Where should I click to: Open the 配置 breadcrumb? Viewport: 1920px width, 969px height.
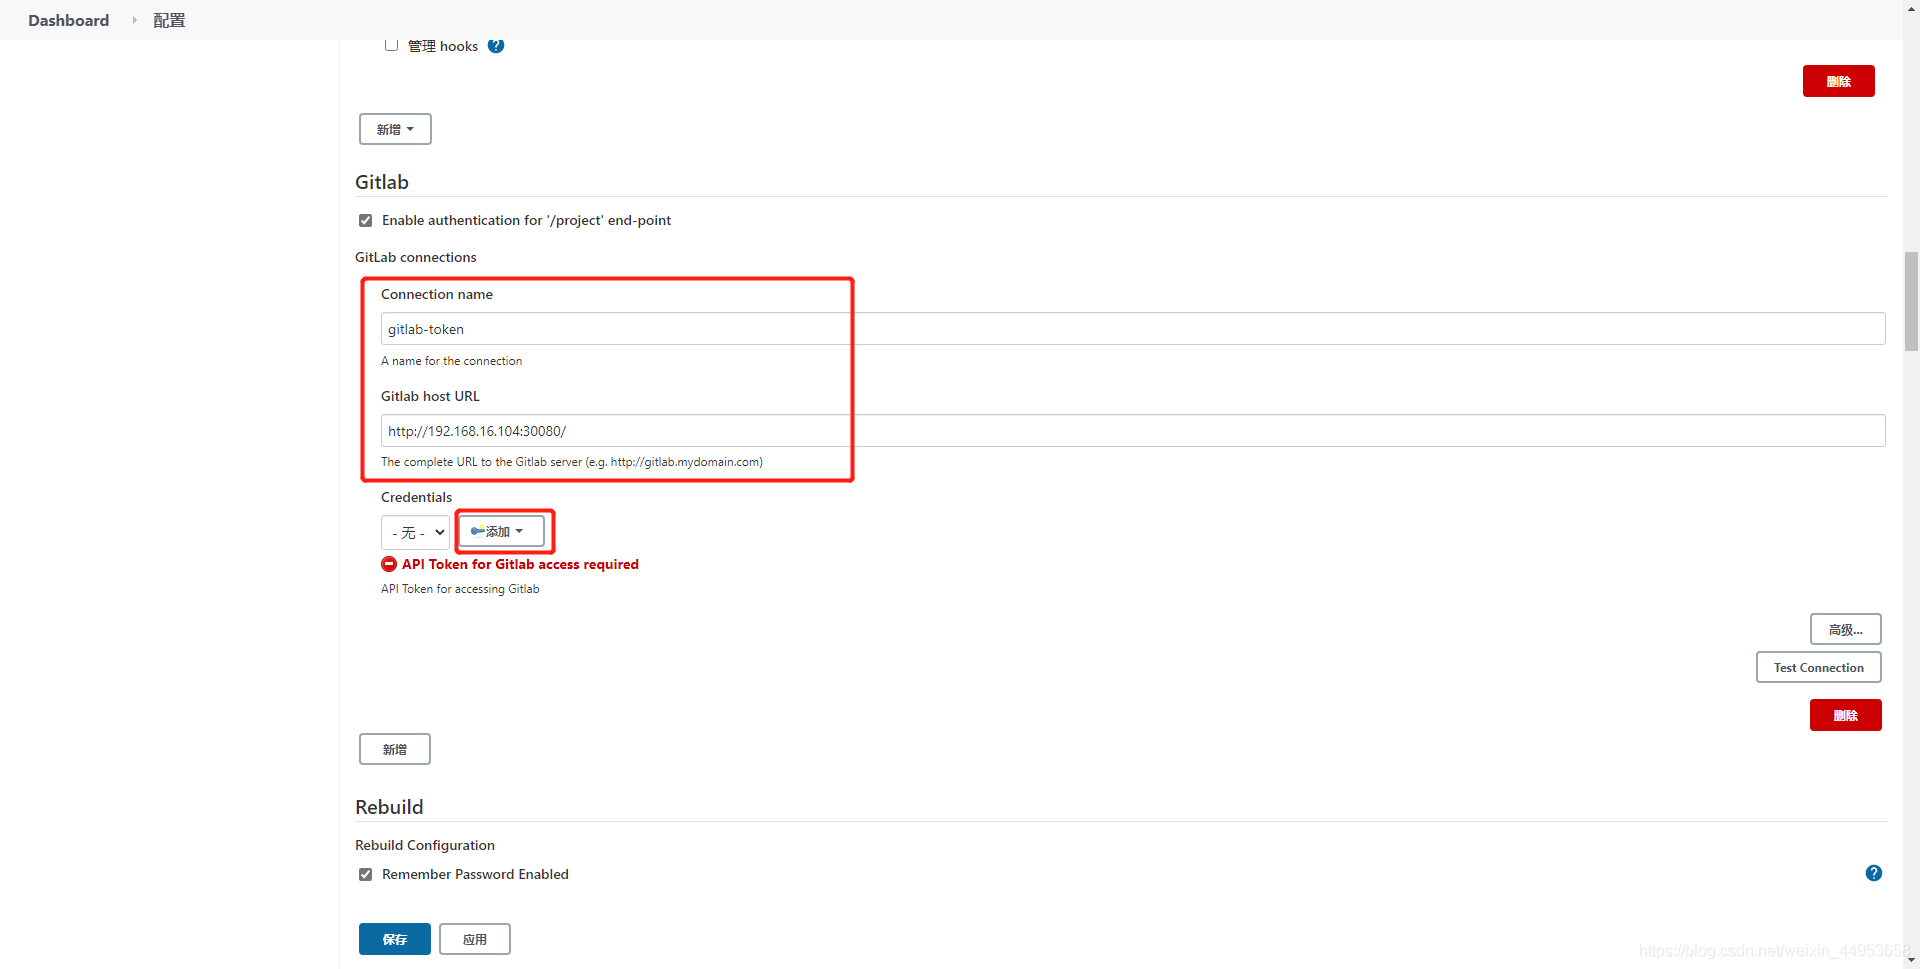[169, 20]
